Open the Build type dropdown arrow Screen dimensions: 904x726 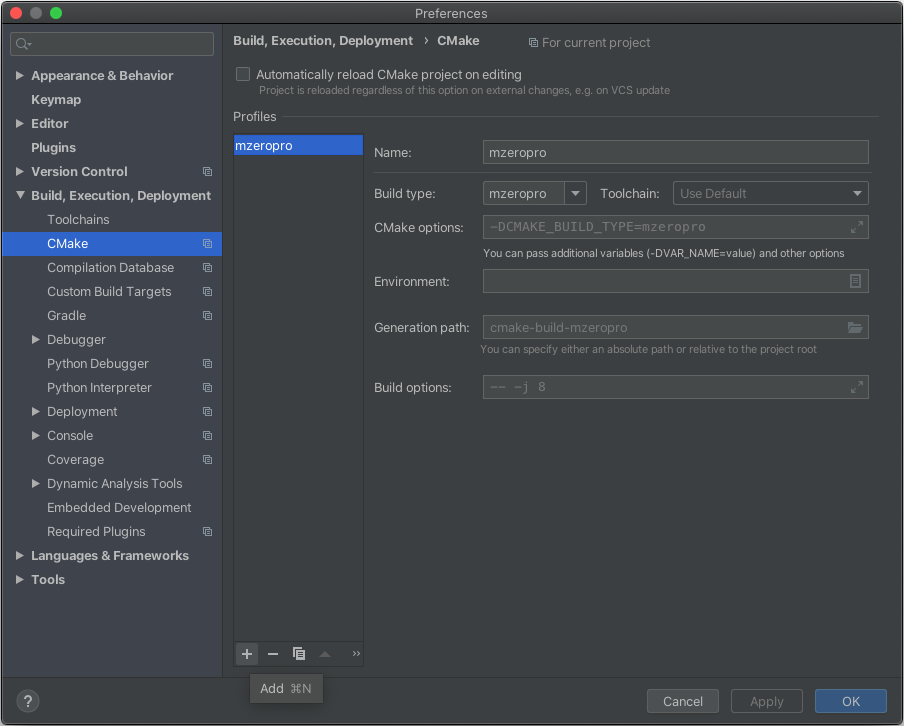(x=575, y=193)
